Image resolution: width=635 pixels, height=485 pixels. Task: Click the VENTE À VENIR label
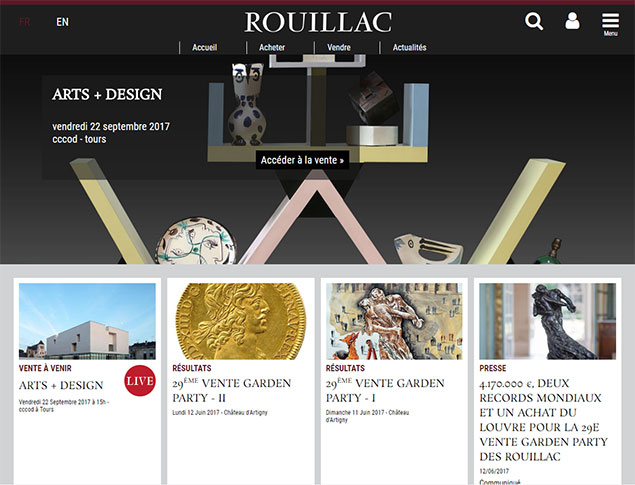[x=45, y=368]
